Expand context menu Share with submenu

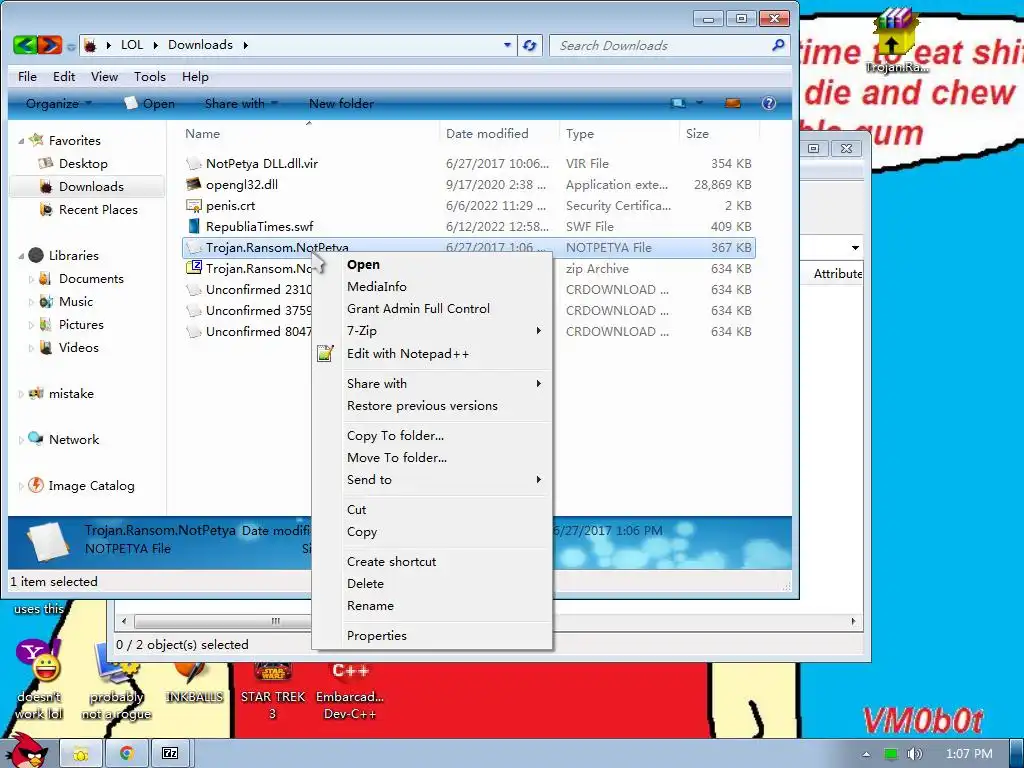coord(431,383)
